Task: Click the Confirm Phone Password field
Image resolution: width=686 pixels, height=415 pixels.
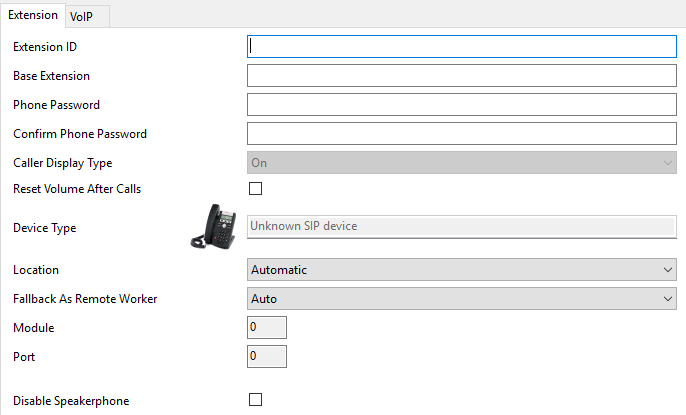Action: 461,134
